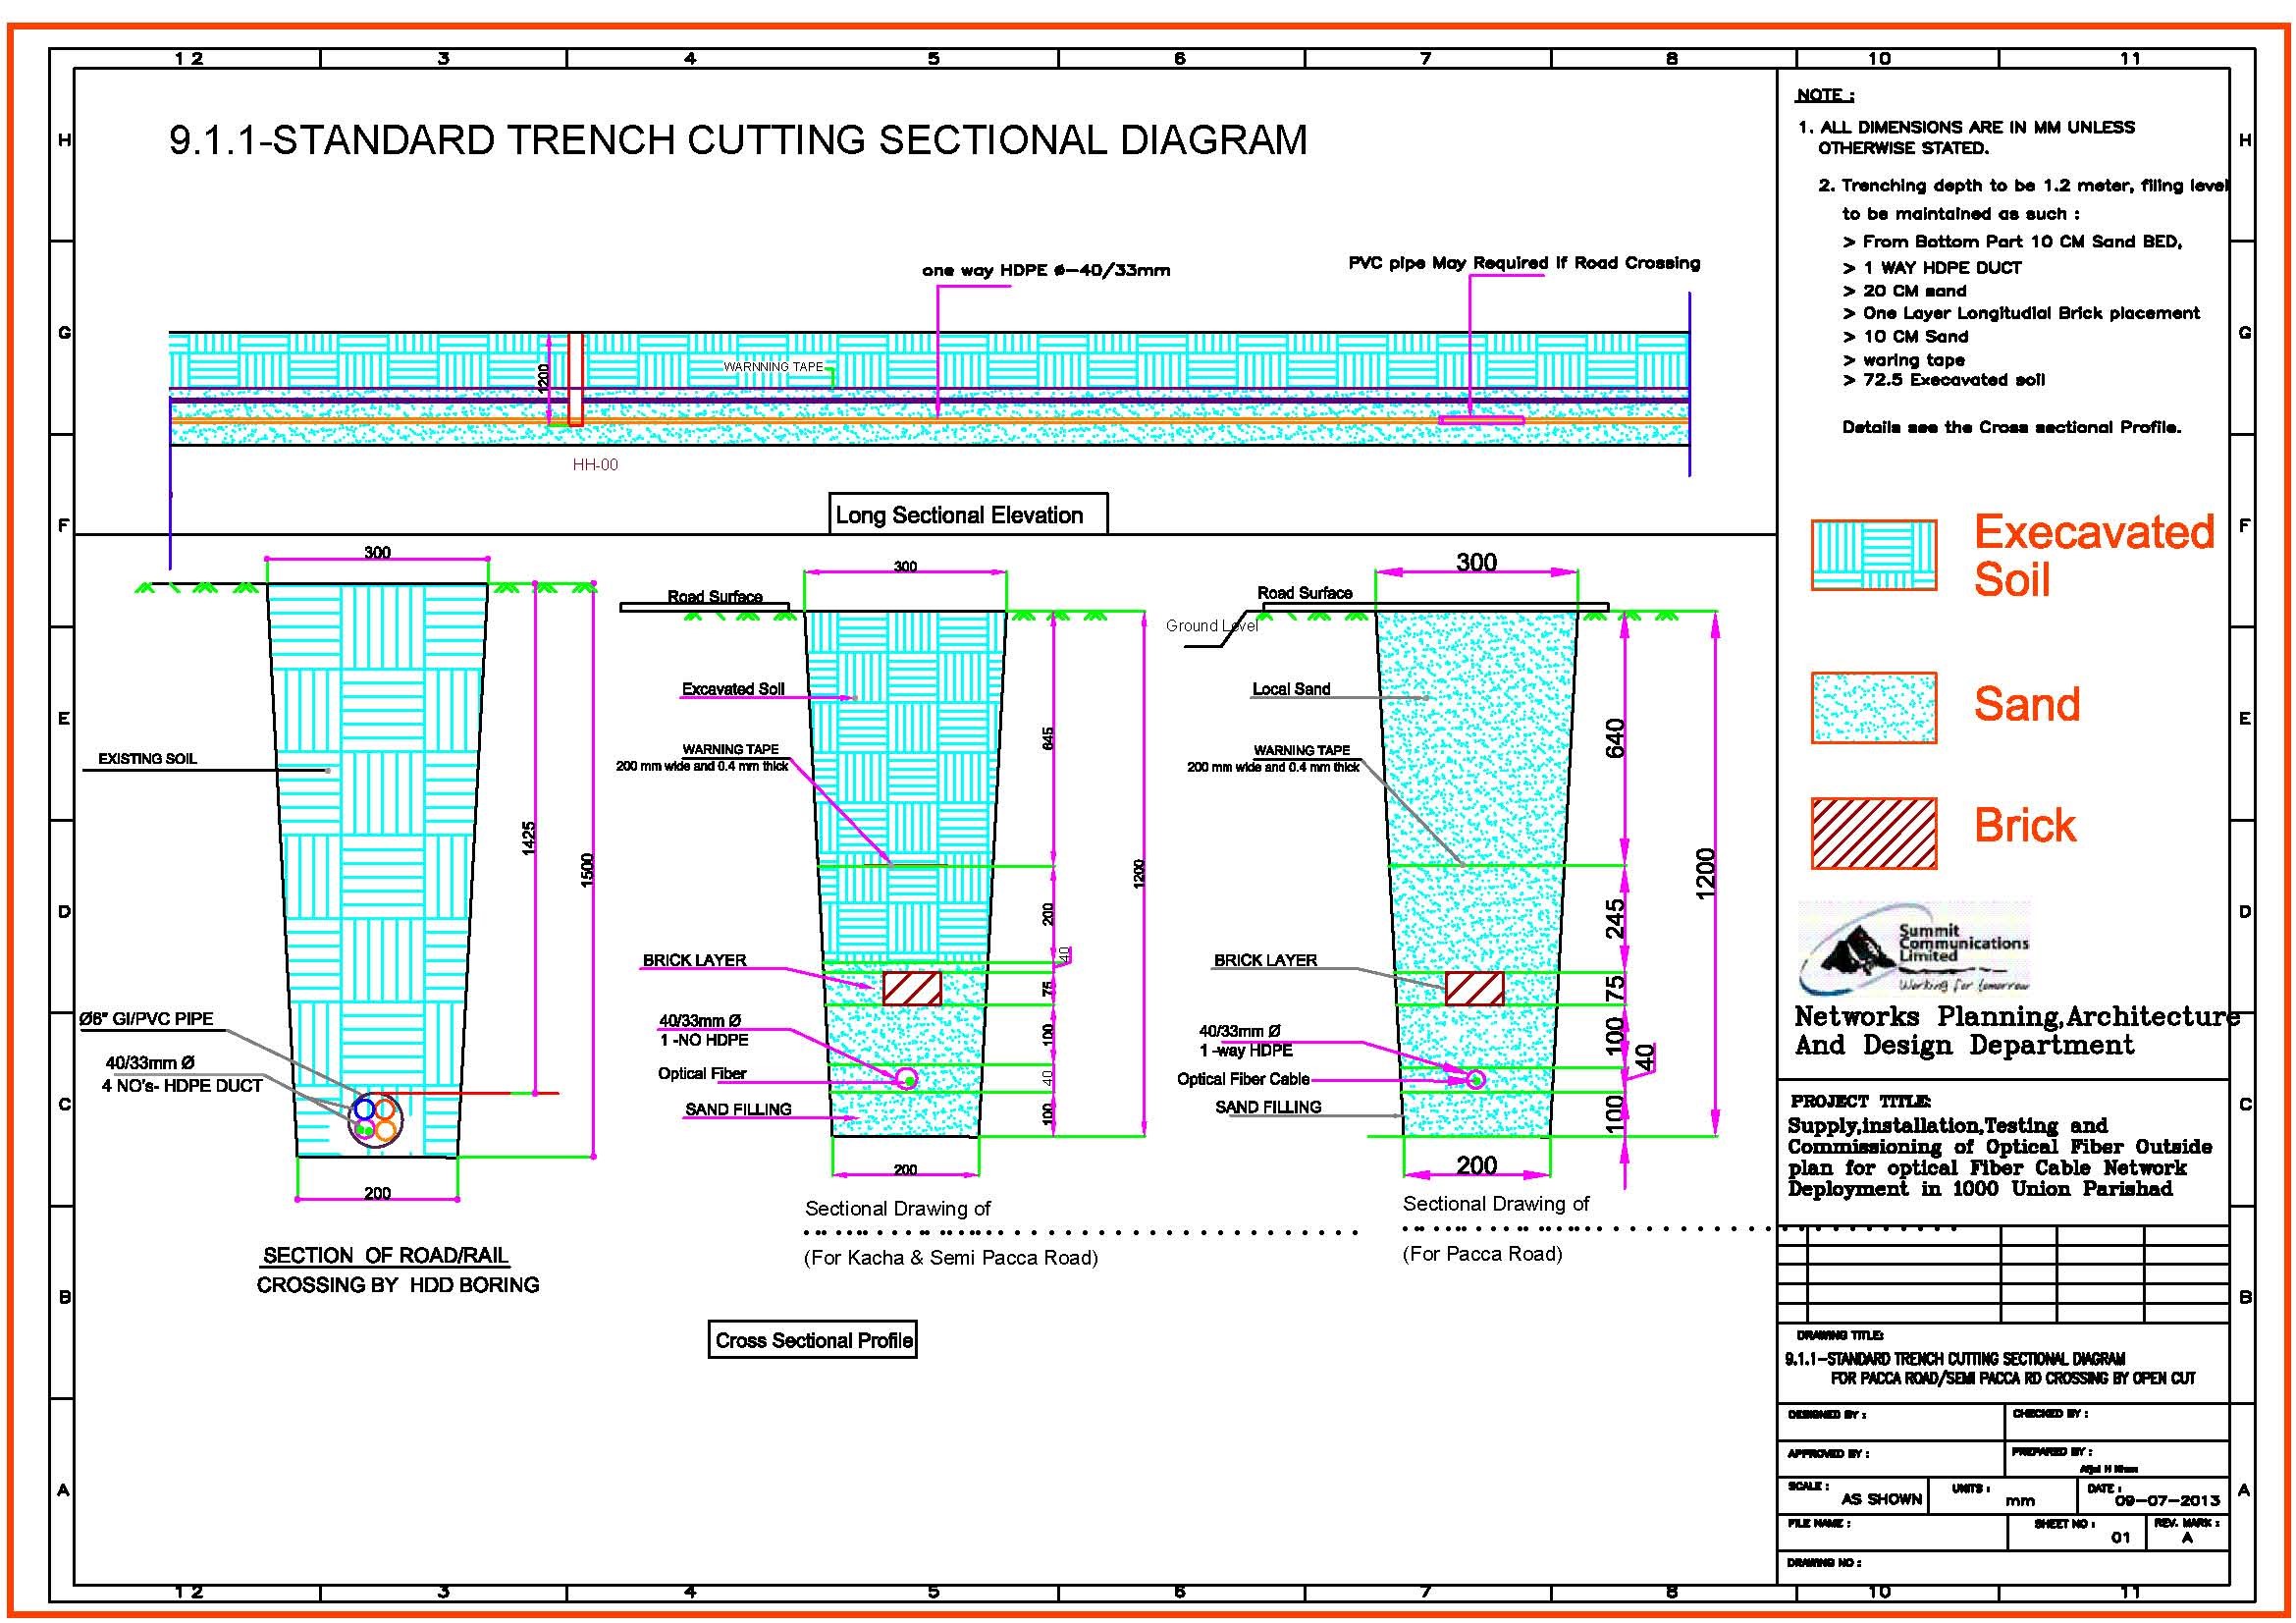The image size is (2296, 1623).
Task: Click the HDPE duct bundle circle icon
Action: (x=375, y=1120)
